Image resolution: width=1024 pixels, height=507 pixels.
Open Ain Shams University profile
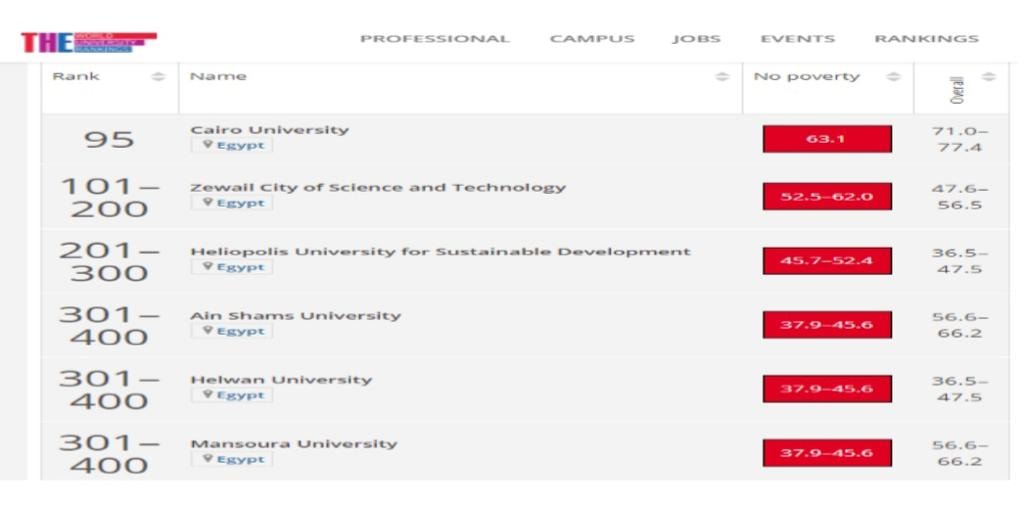(x=295, y=315)
